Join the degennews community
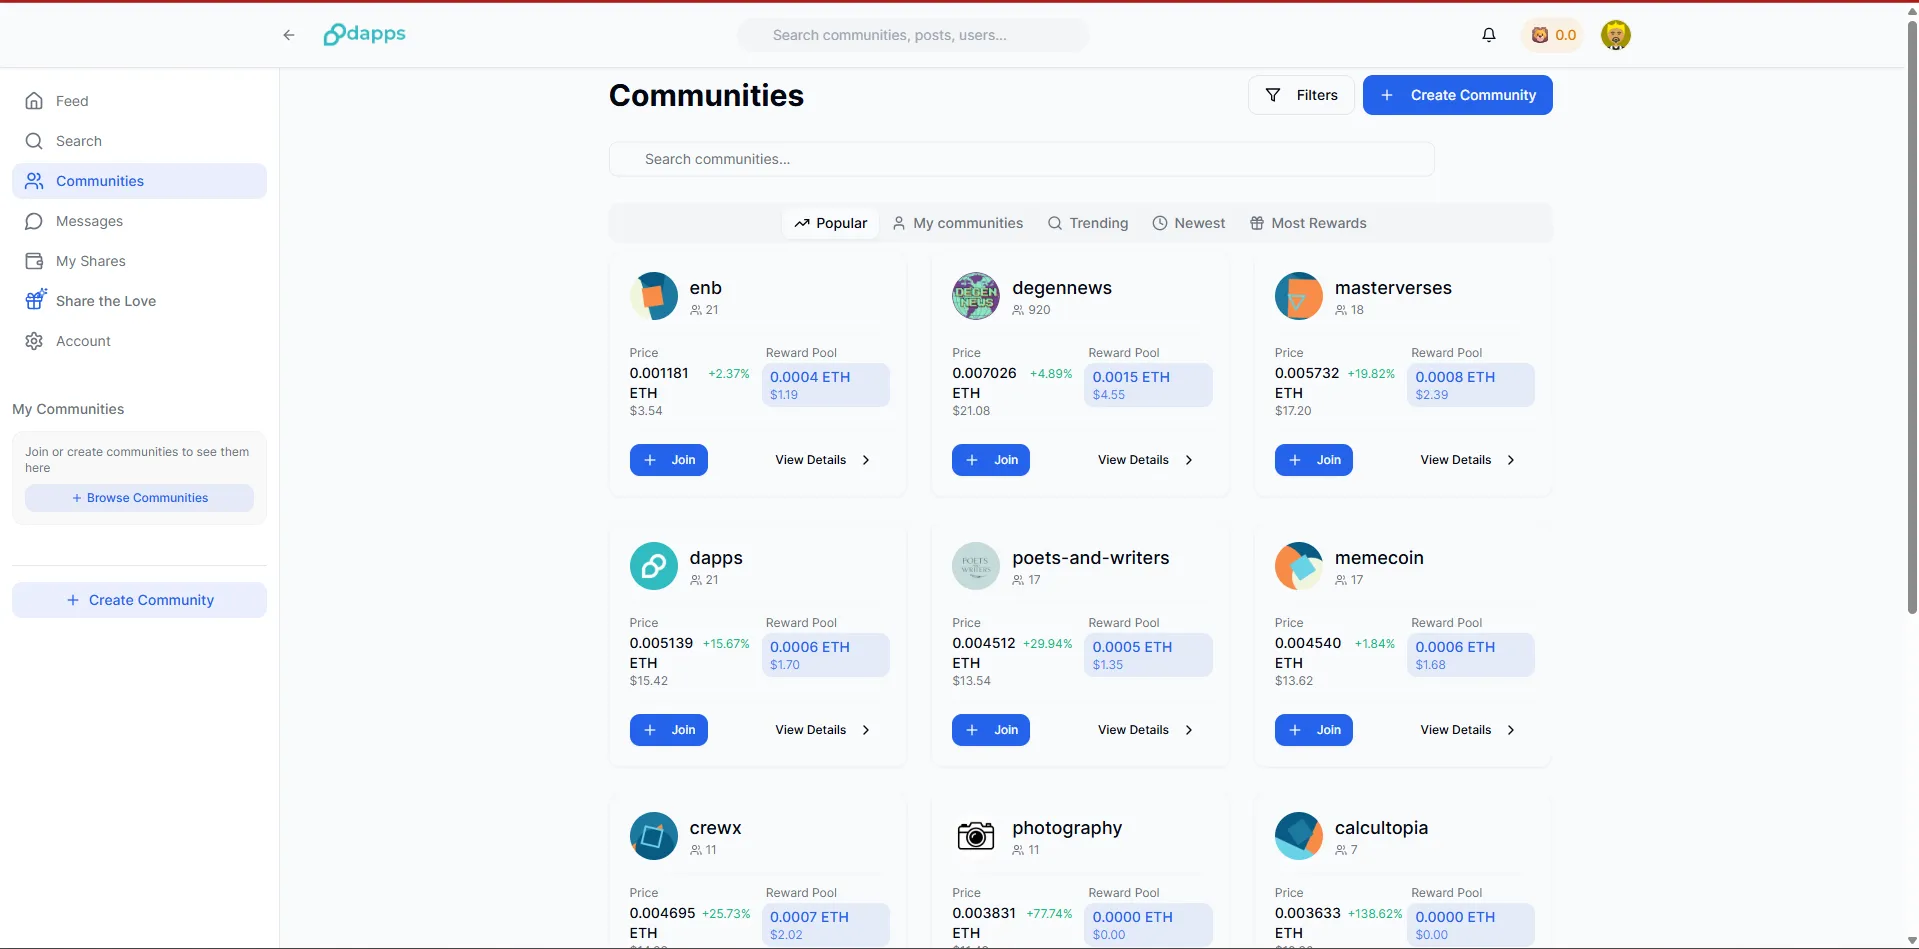The image size is (1919, 949). point(991,460)
